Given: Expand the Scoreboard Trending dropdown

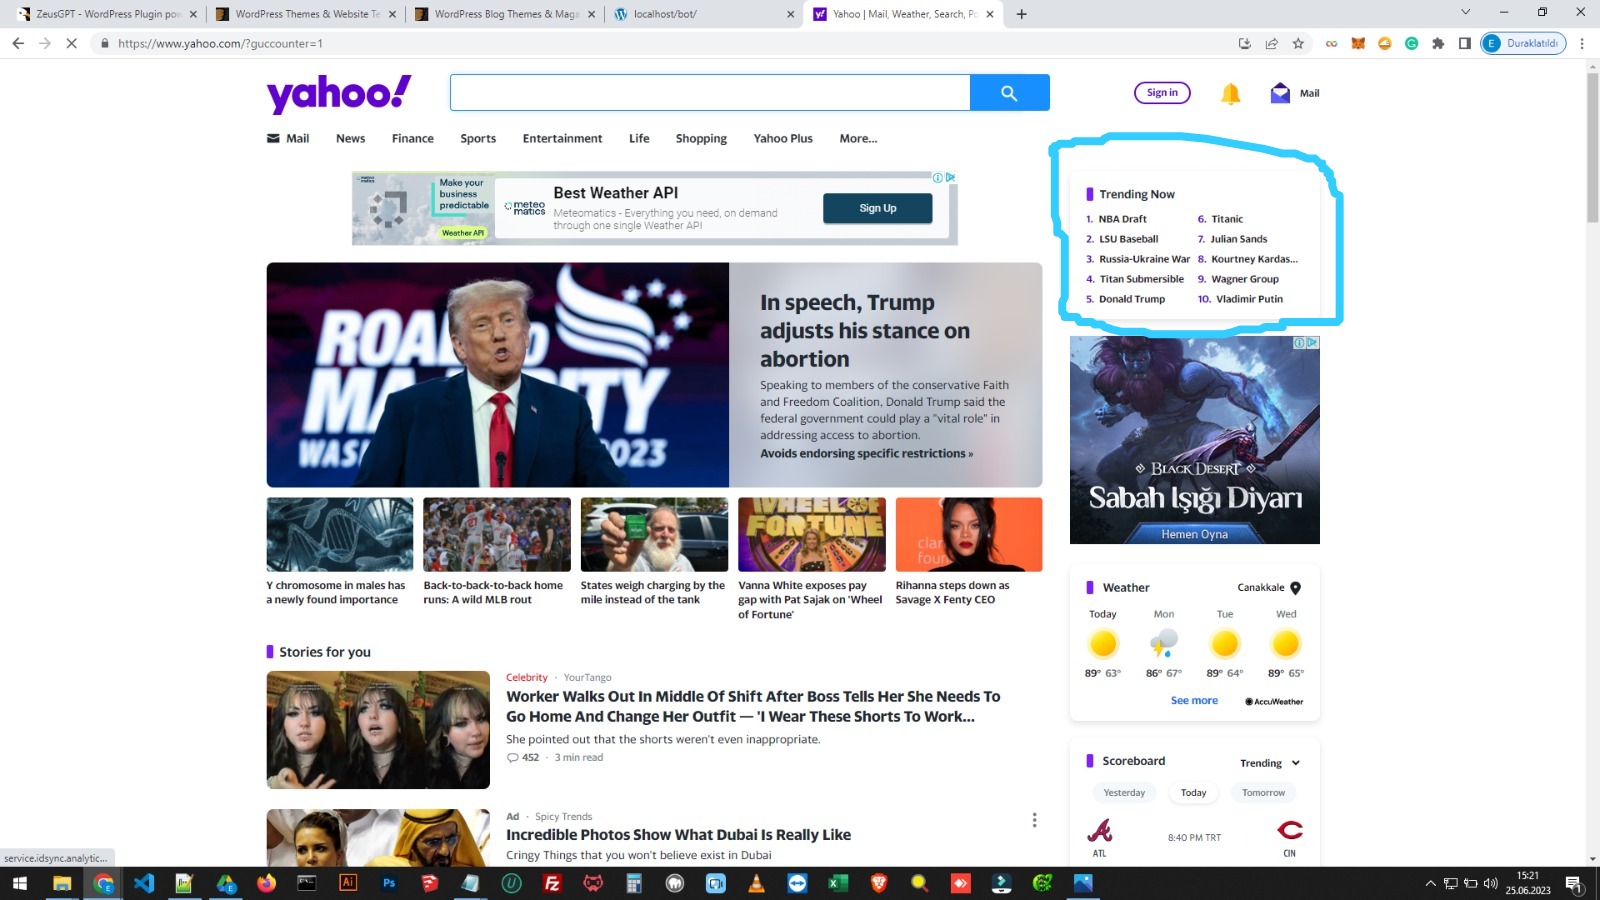Looking at the screenshot, I should click(1271, 763).
